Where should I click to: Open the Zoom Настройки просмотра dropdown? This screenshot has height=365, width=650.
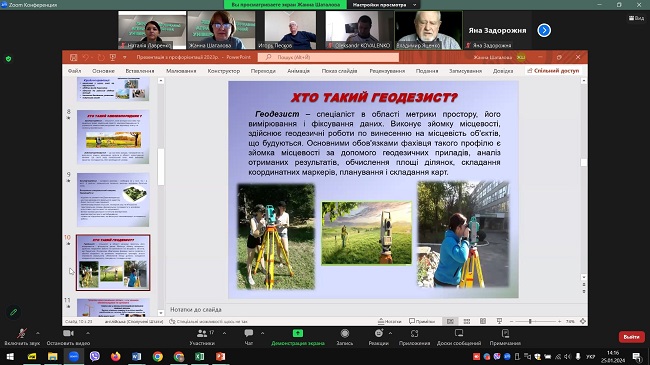coord(384,5)
